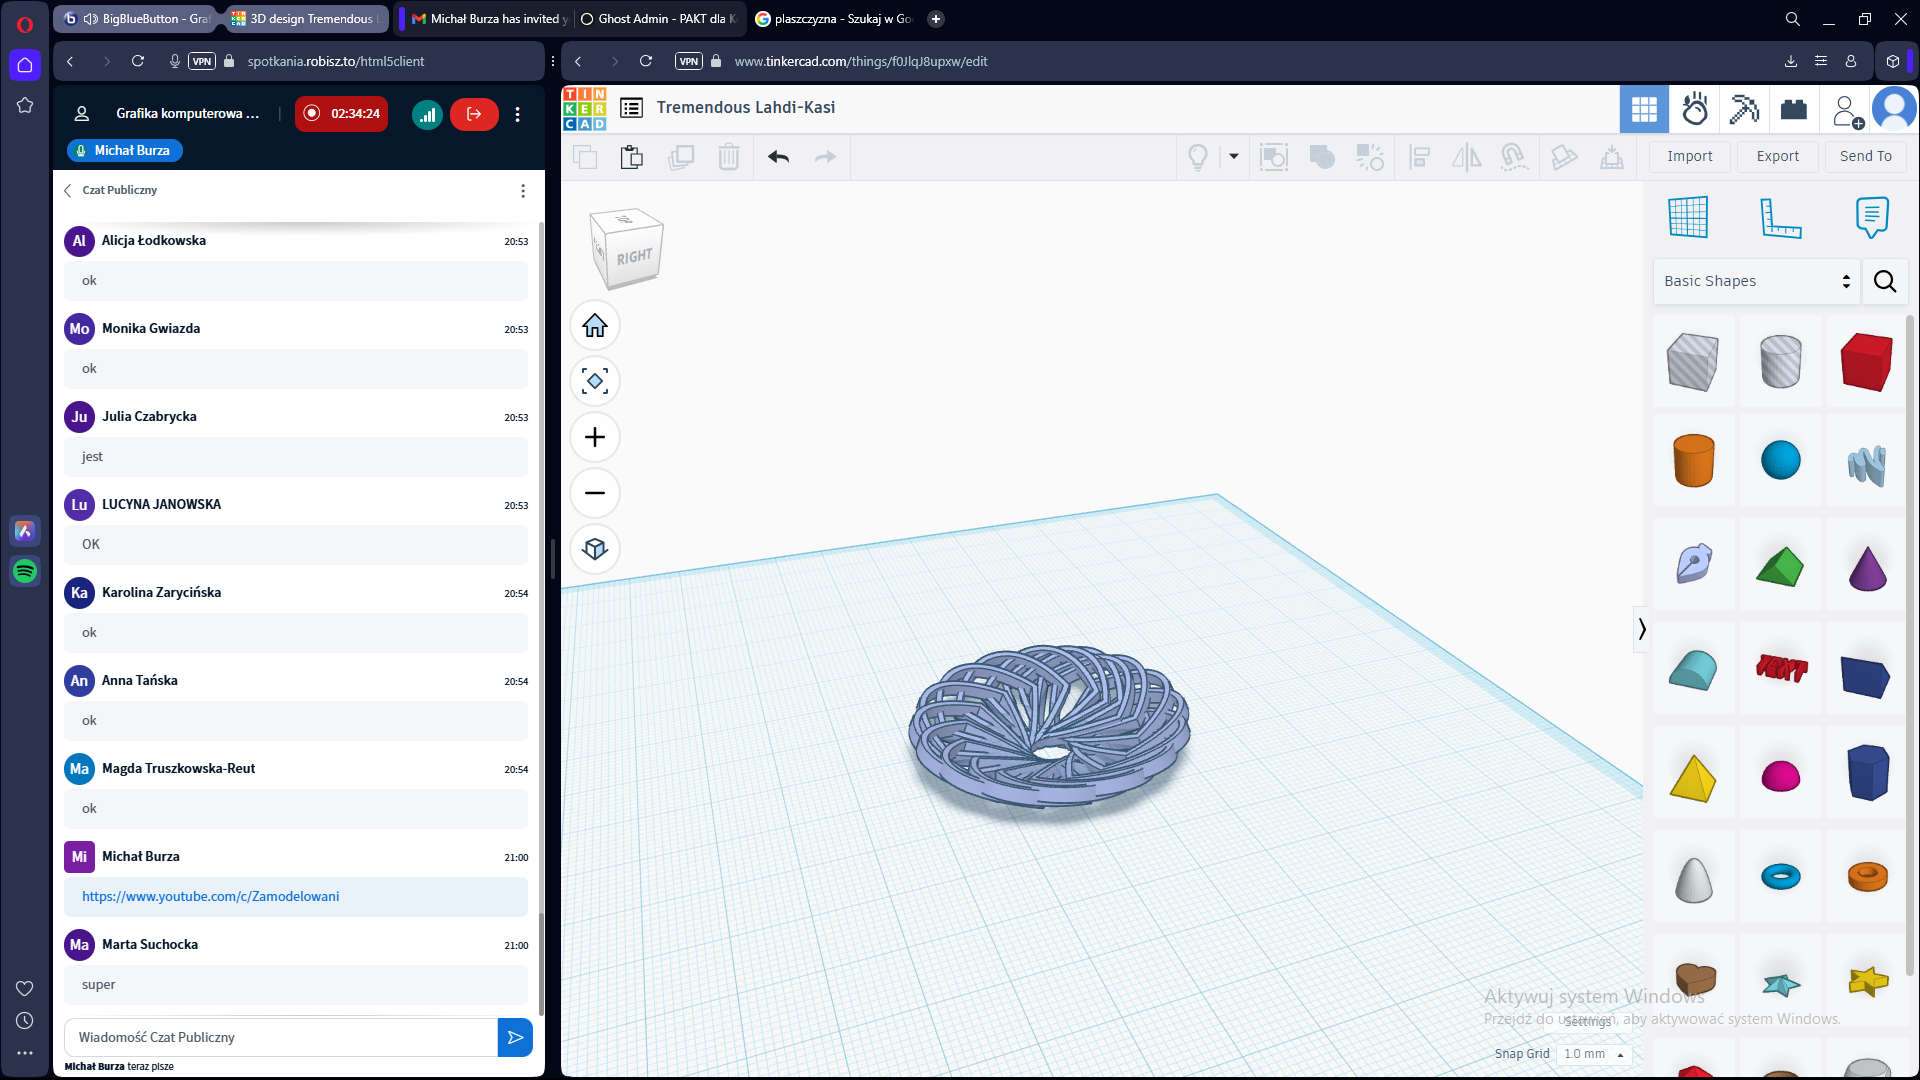Click the undo arrow in the toolbar
This screenshot has height=1080, width=1920.
pos(778,157)
